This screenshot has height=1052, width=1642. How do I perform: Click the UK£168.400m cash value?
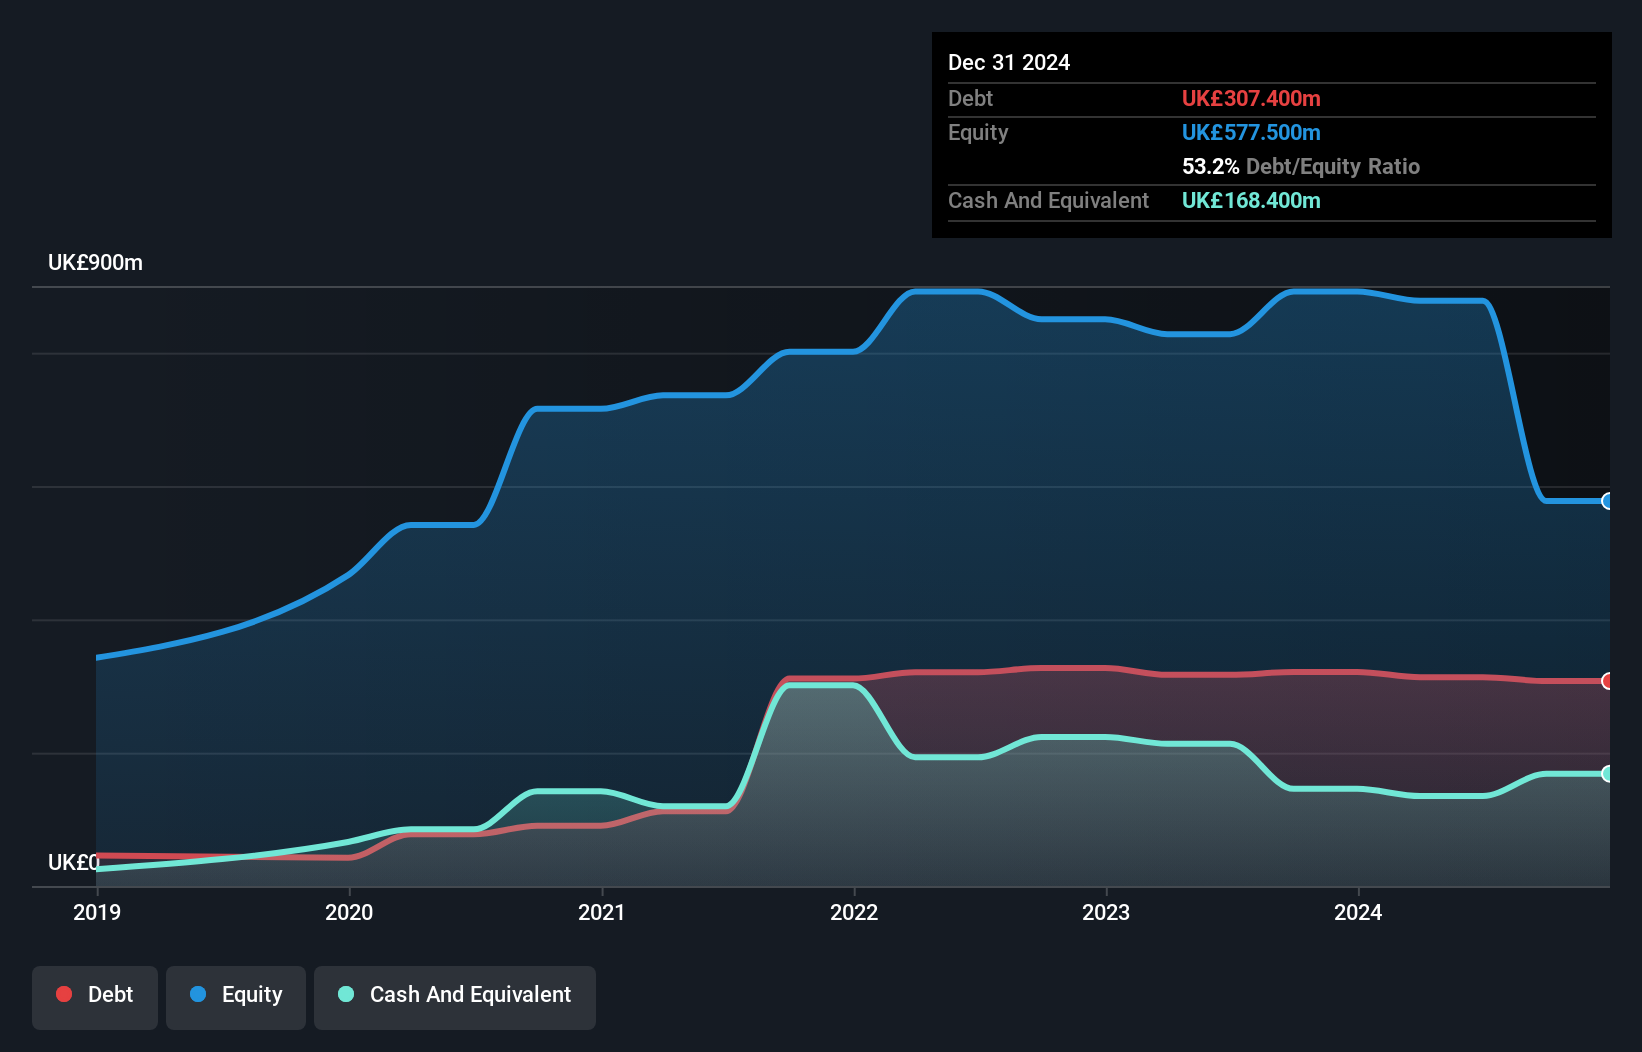1251,200
